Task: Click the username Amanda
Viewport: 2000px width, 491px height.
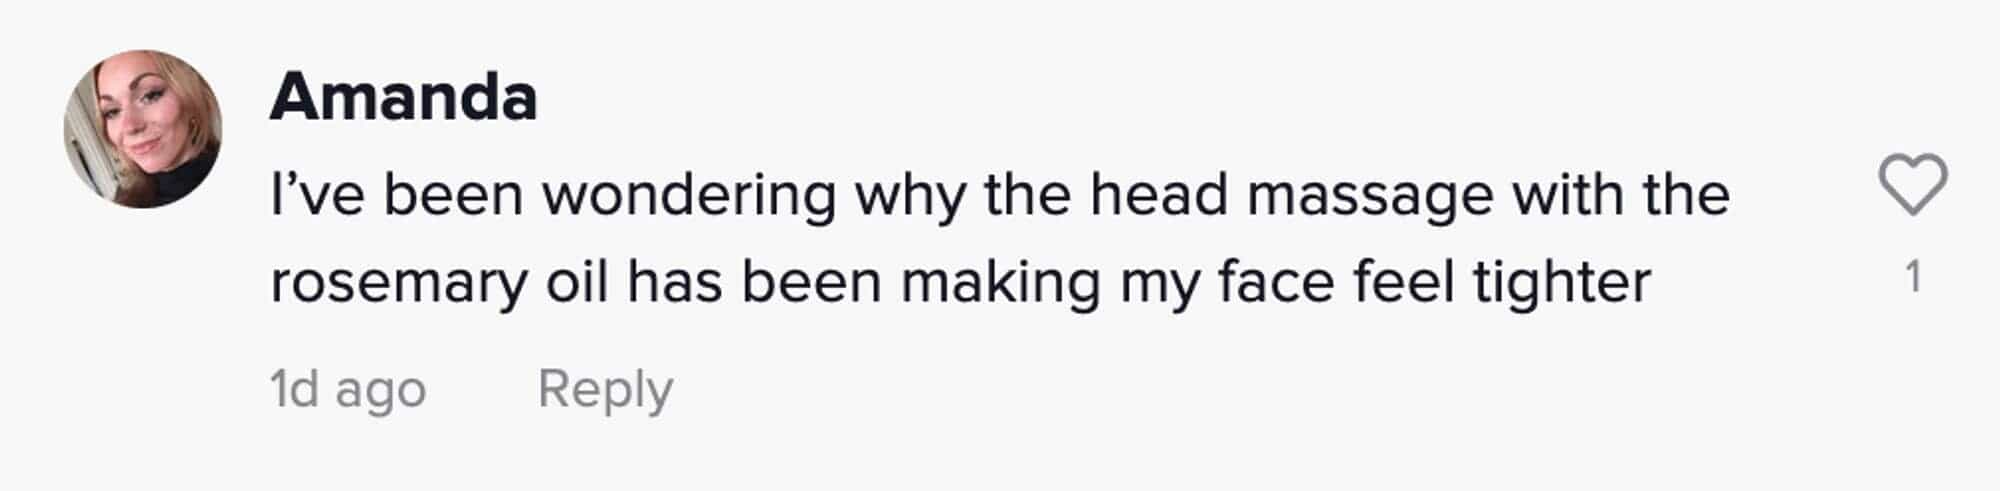Action: tap(403, 98)
